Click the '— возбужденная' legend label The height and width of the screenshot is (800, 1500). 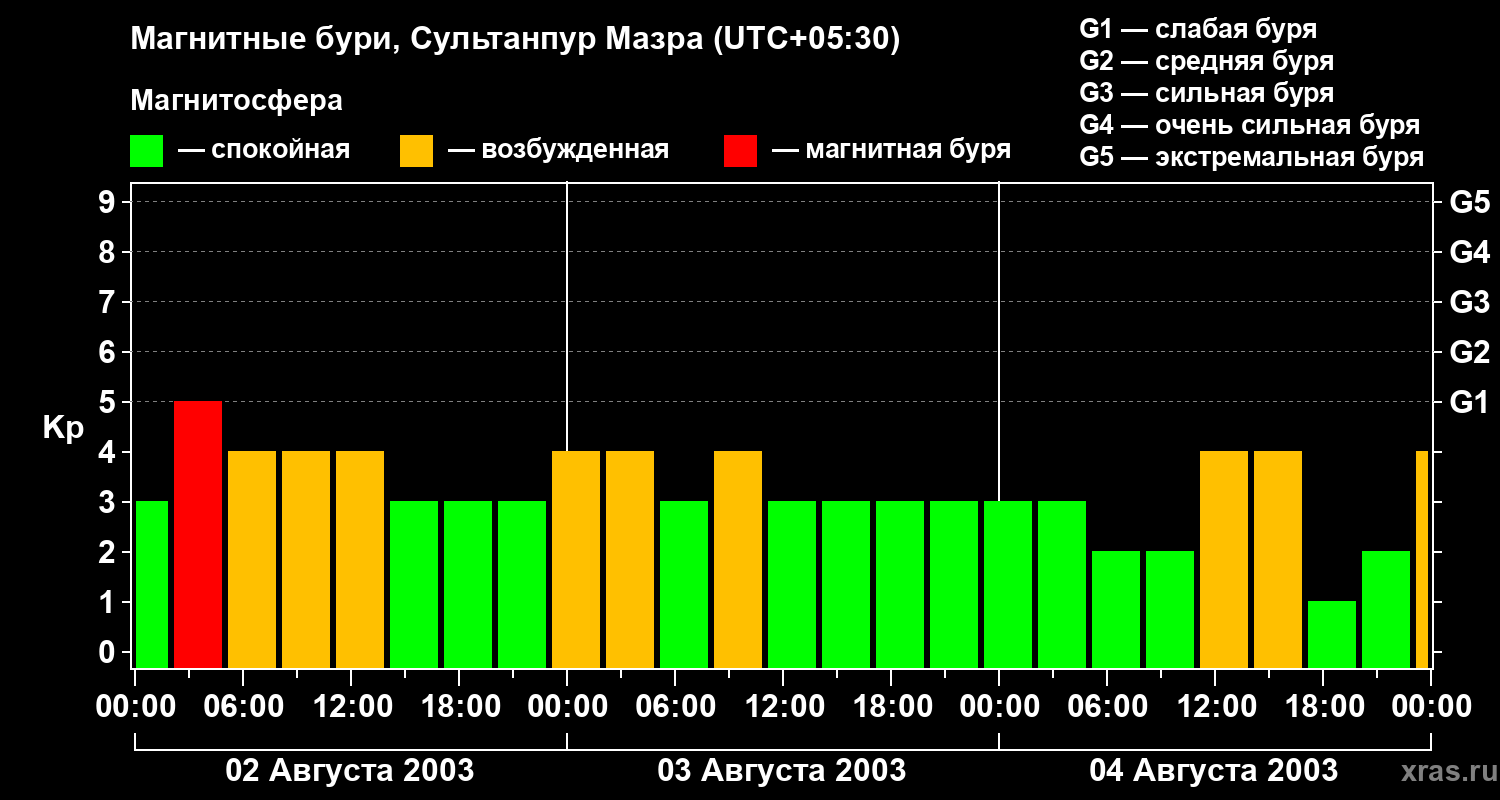click(x=558, y=150)
